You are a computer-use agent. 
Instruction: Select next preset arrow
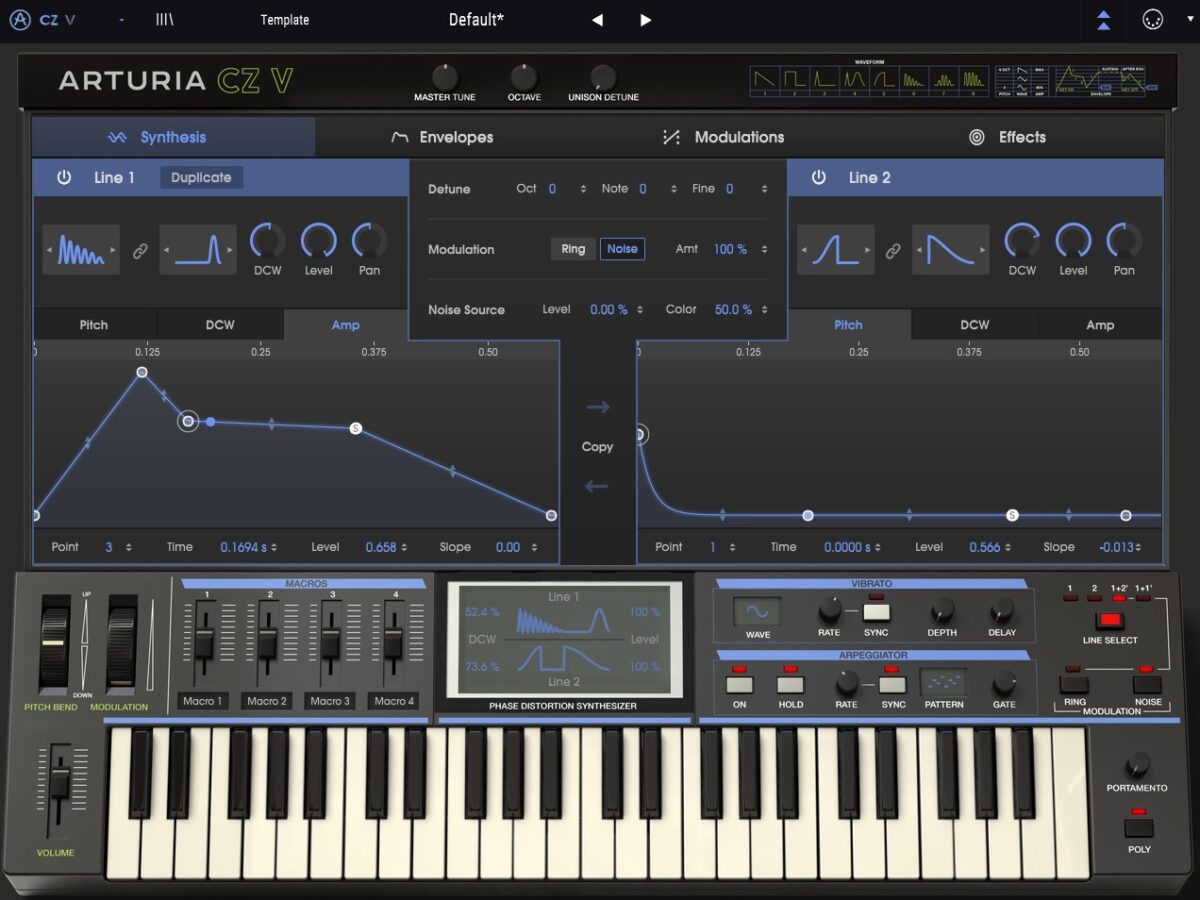[646, 20]
